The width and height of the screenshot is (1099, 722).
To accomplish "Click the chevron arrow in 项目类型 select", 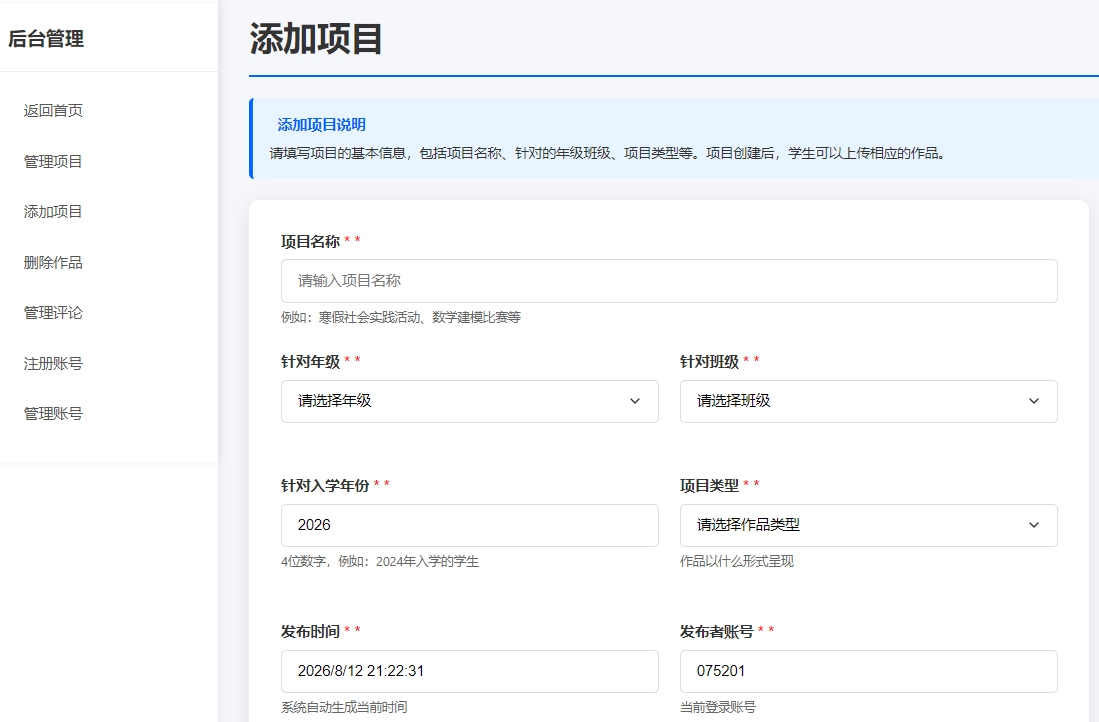I will (x=1034, y=525).
